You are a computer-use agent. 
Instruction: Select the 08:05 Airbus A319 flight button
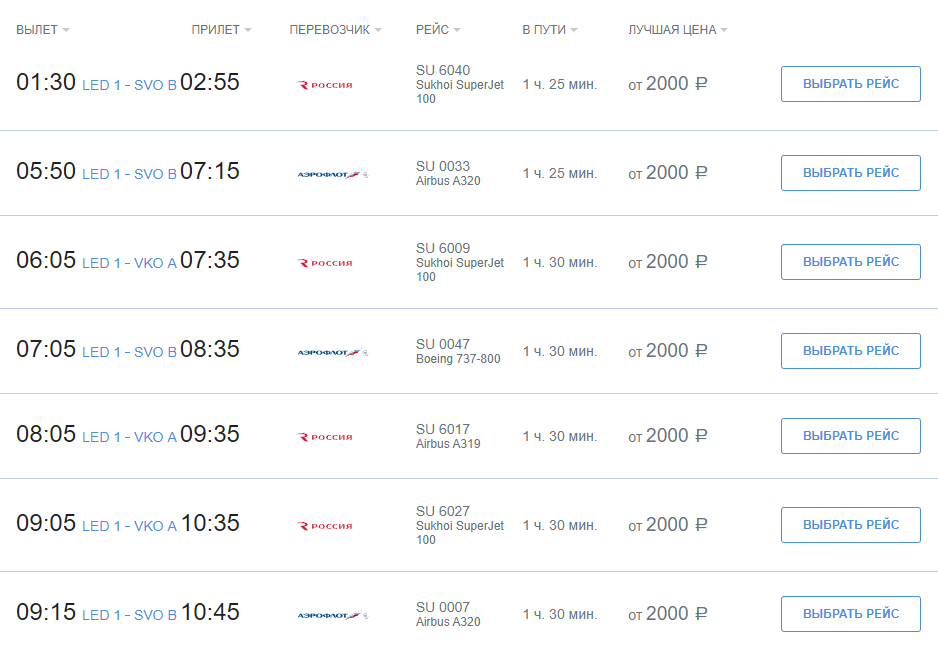coord(851,436)
